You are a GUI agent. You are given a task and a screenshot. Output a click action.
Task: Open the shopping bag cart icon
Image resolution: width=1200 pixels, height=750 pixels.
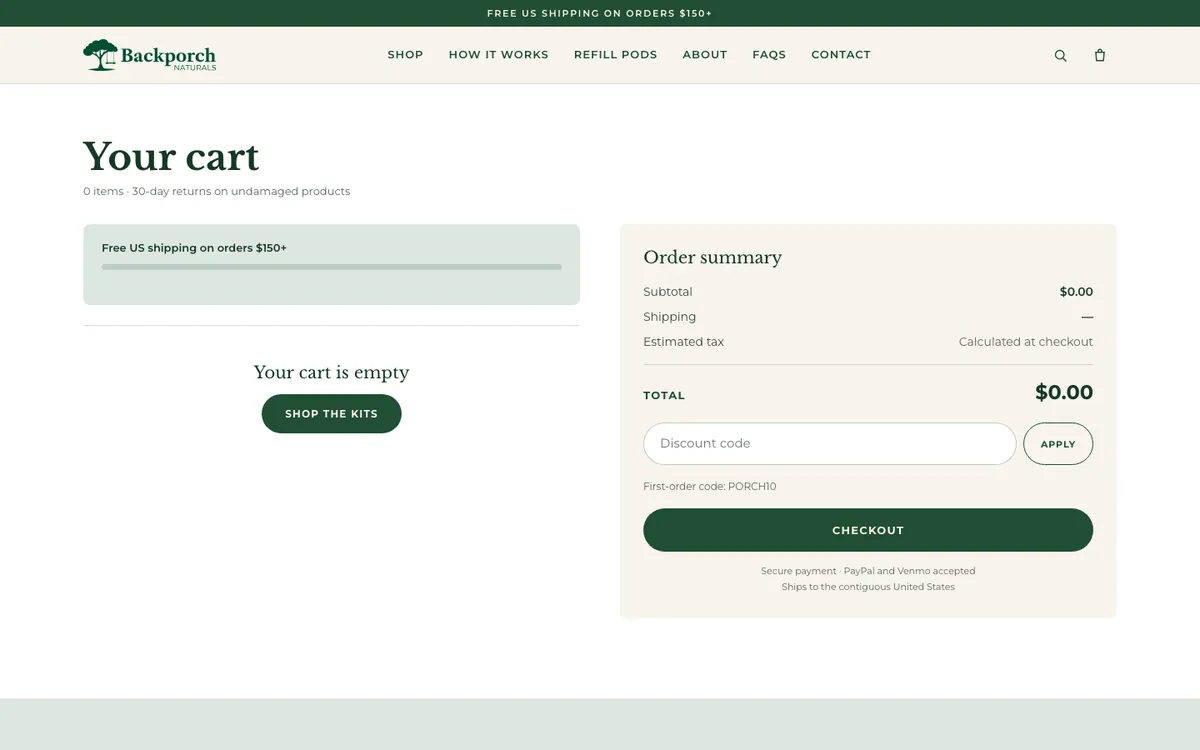coord(1100,56)
